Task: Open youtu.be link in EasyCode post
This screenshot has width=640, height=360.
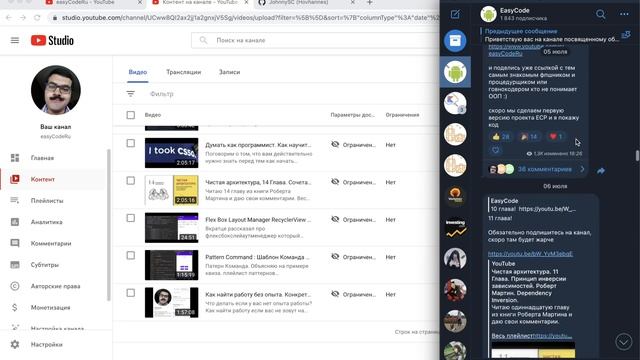Action: [531, 254]
